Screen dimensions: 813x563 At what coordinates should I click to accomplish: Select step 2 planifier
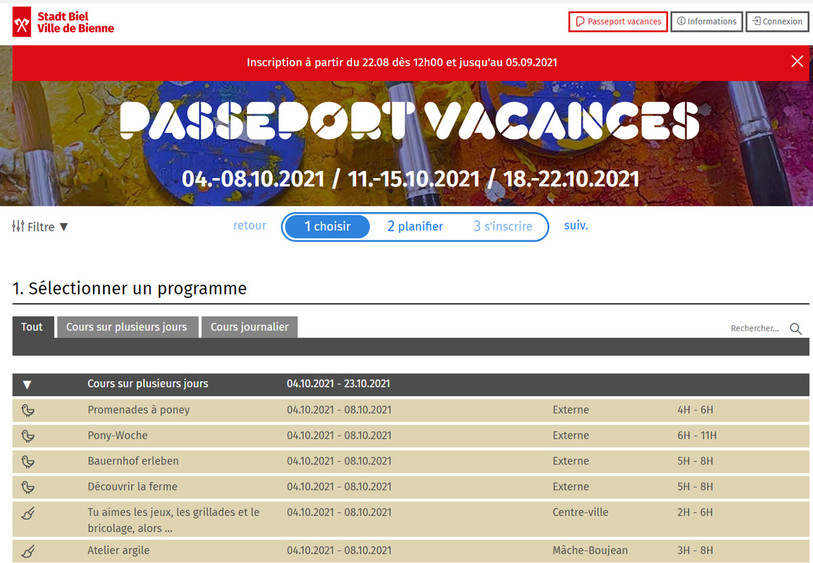tap(415, 227)
